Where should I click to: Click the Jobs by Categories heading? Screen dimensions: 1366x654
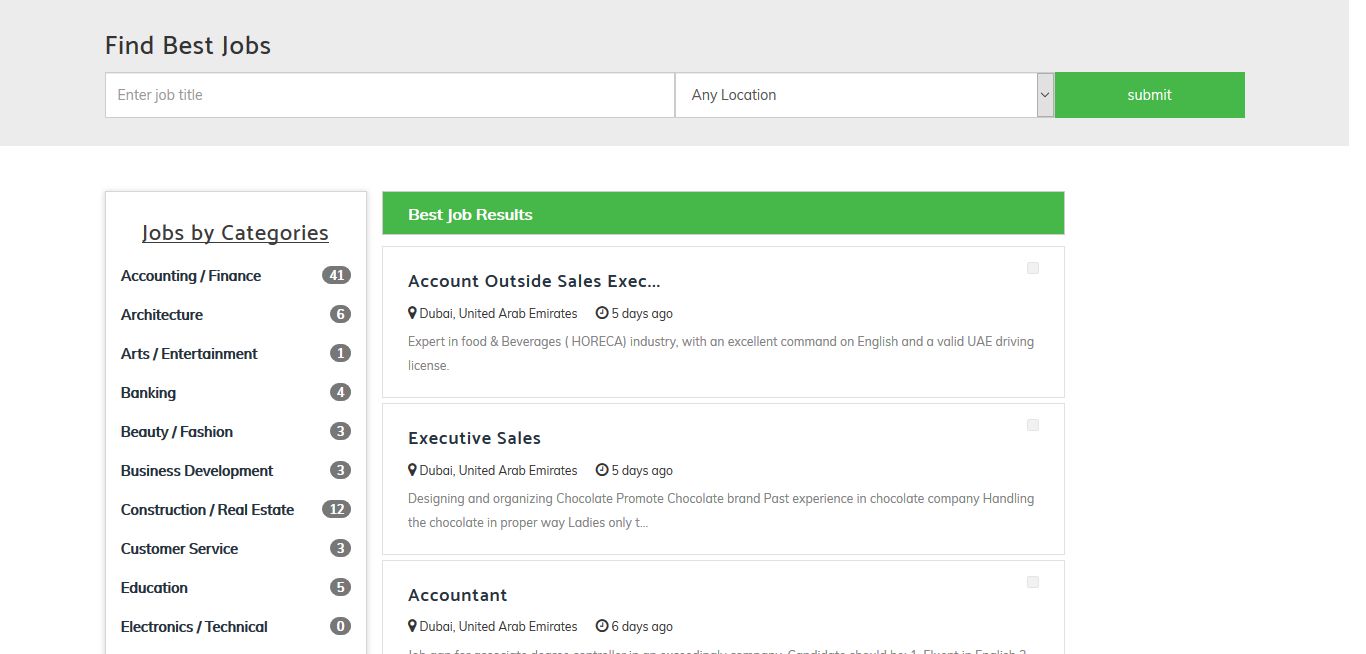[x=235, y=233]
